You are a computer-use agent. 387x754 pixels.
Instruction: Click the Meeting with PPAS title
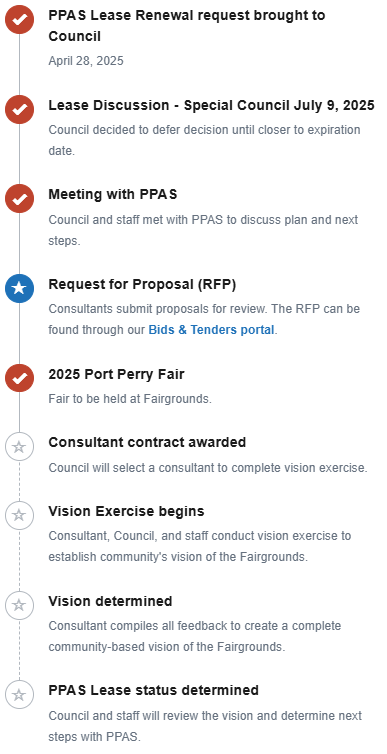pyautogui.click(x=113, y=194)
